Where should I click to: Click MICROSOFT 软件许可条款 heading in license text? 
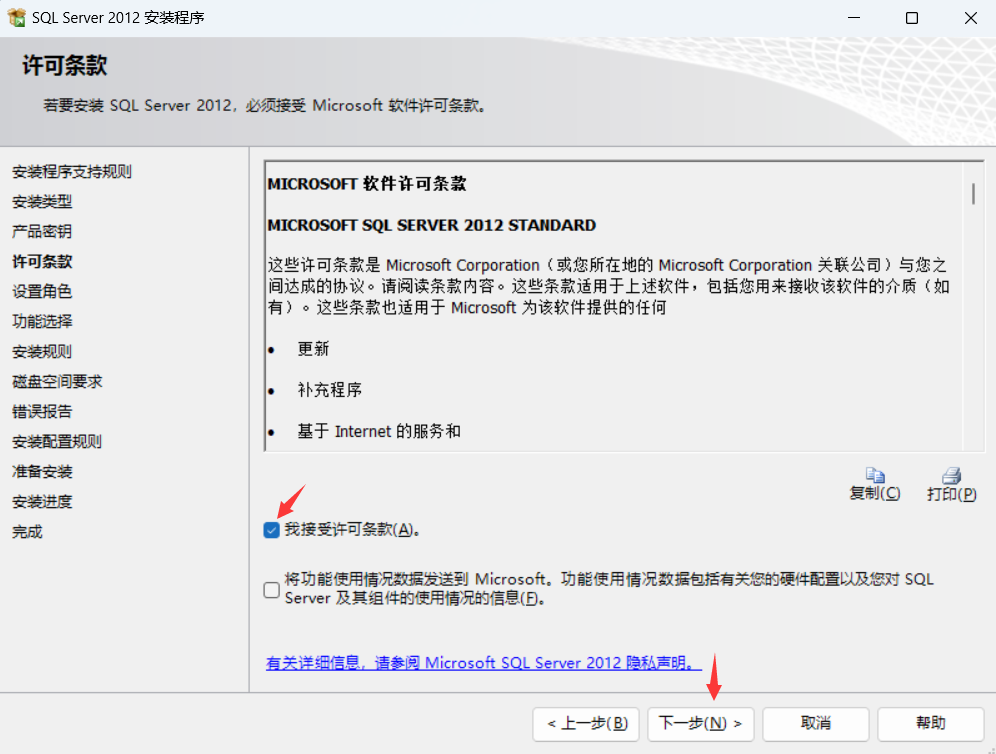click(367, 184)
